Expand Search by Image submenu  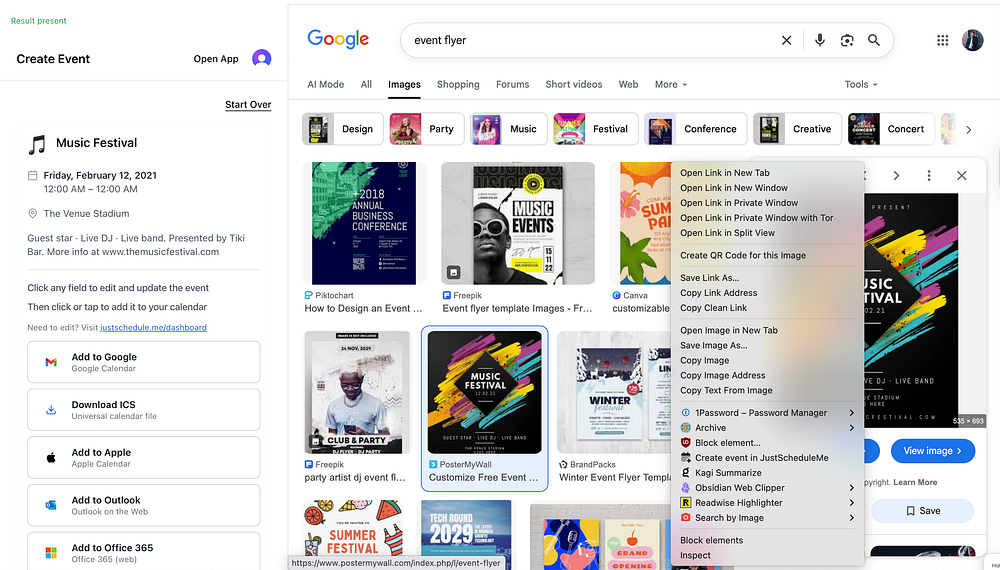click(851, 518)
